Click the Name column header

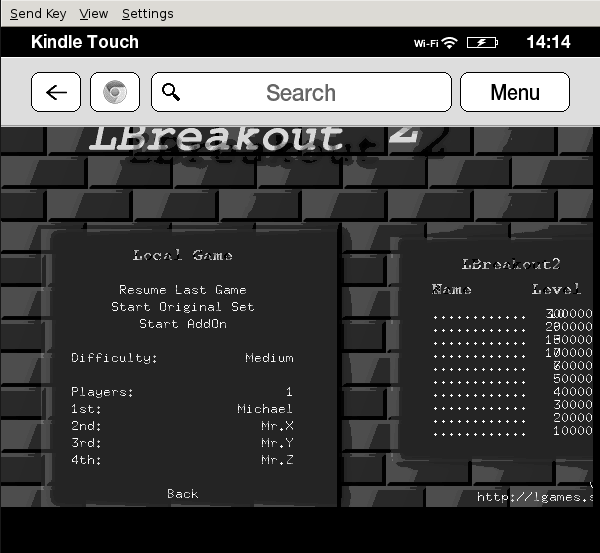tap(452, 289)
